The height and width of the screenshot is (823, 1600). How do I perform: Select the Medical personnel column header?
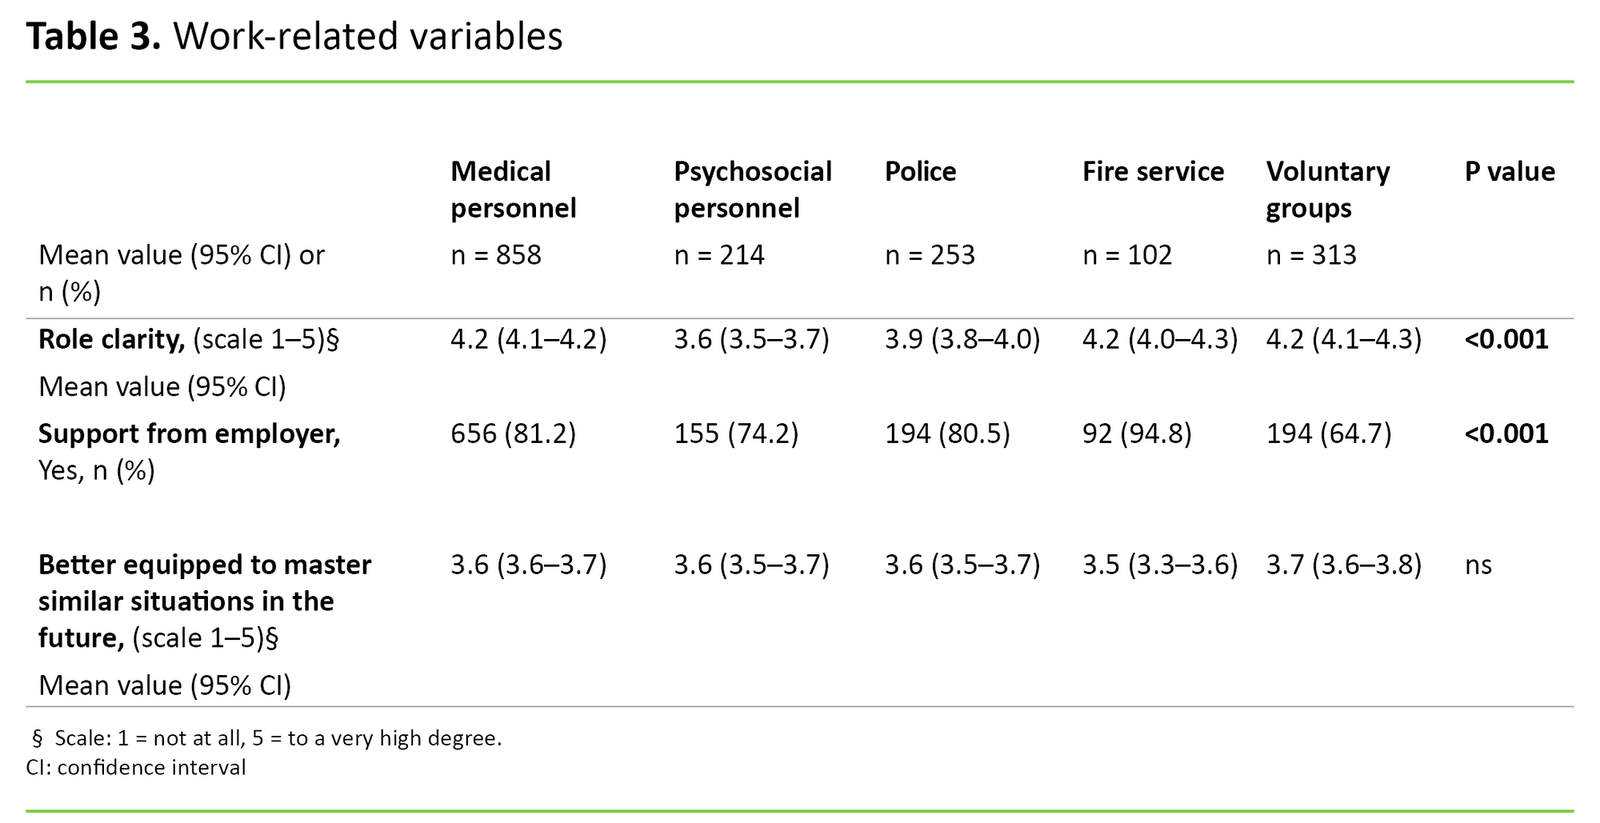pos(513,189)
